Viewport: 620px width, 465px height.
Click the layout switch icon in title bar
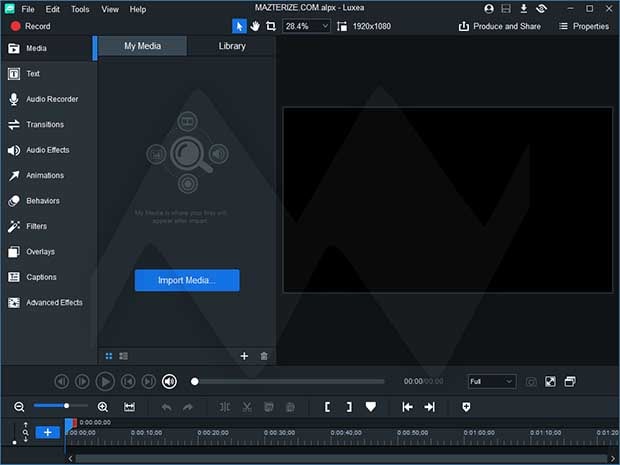coord(506,9)
